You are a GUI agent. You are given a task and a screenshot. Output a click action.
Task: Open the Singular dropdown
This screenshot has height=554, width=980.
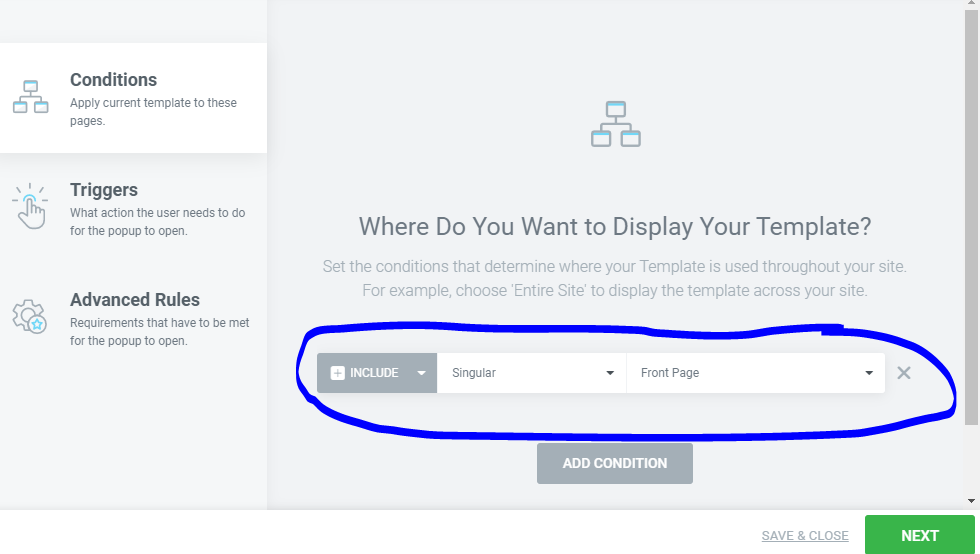click(531, 373)
